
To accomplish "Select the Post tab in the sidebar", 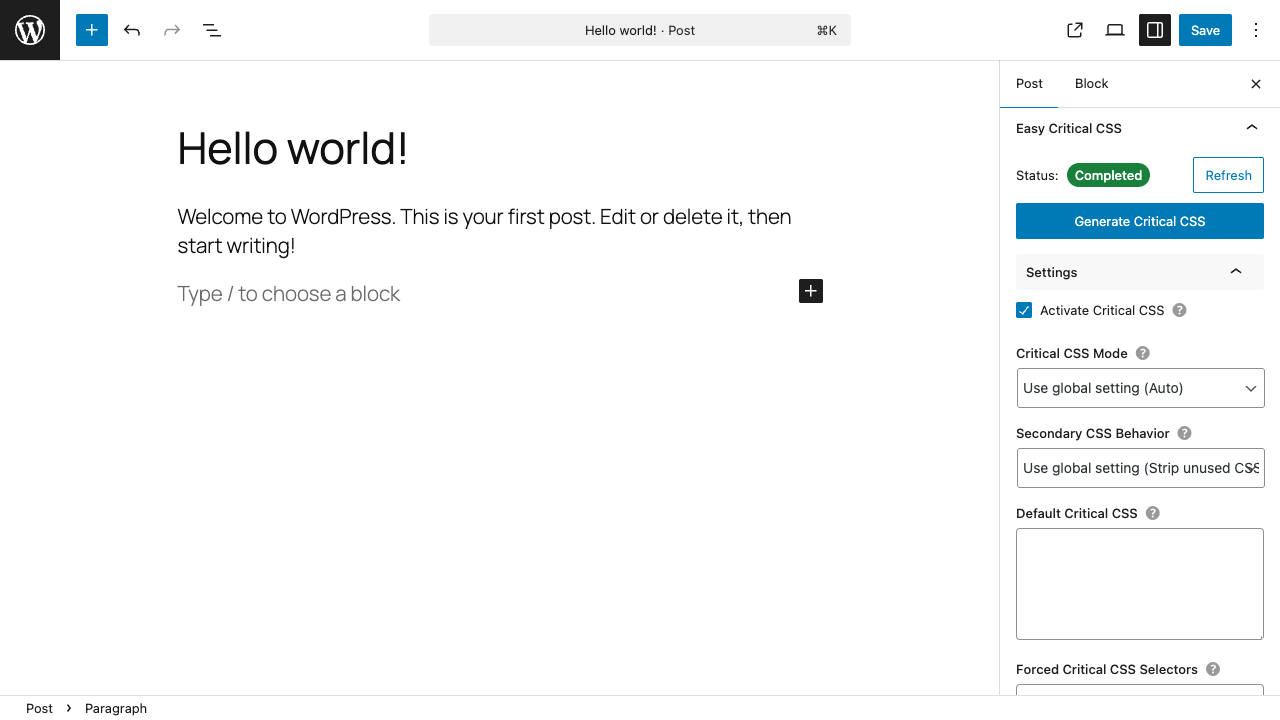I will coord(1029,84).
